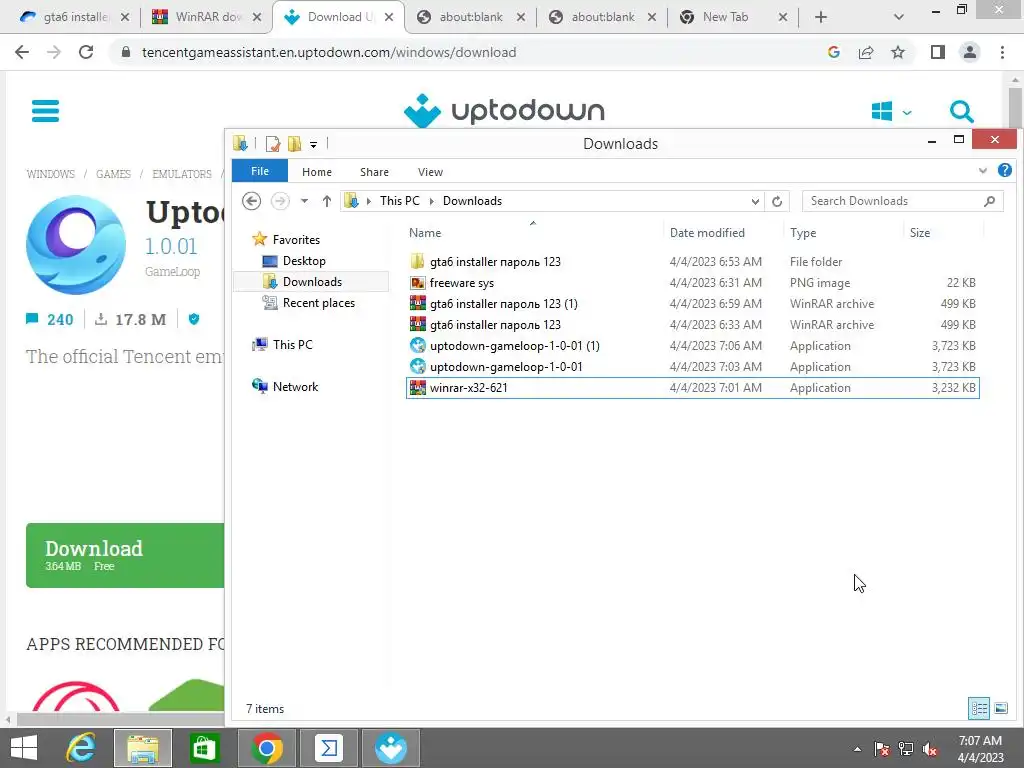Viewport: 1024px width, 768px height.
Task: Click the Explorer back arrow
Action: point(251,201)
